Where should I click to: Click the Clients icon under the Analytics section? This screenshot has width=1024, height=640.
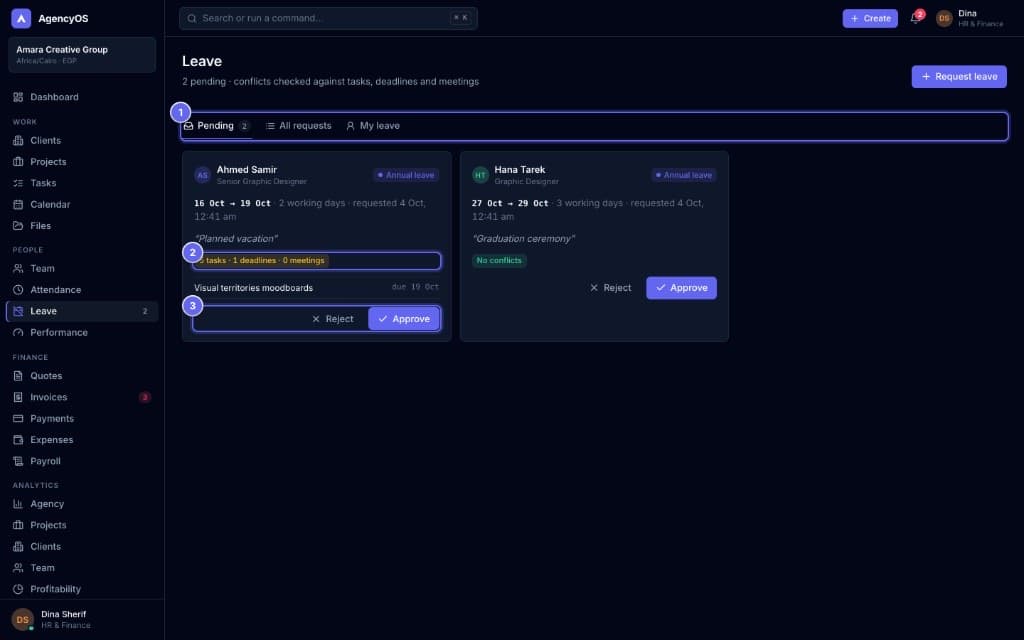click(18, 547)
